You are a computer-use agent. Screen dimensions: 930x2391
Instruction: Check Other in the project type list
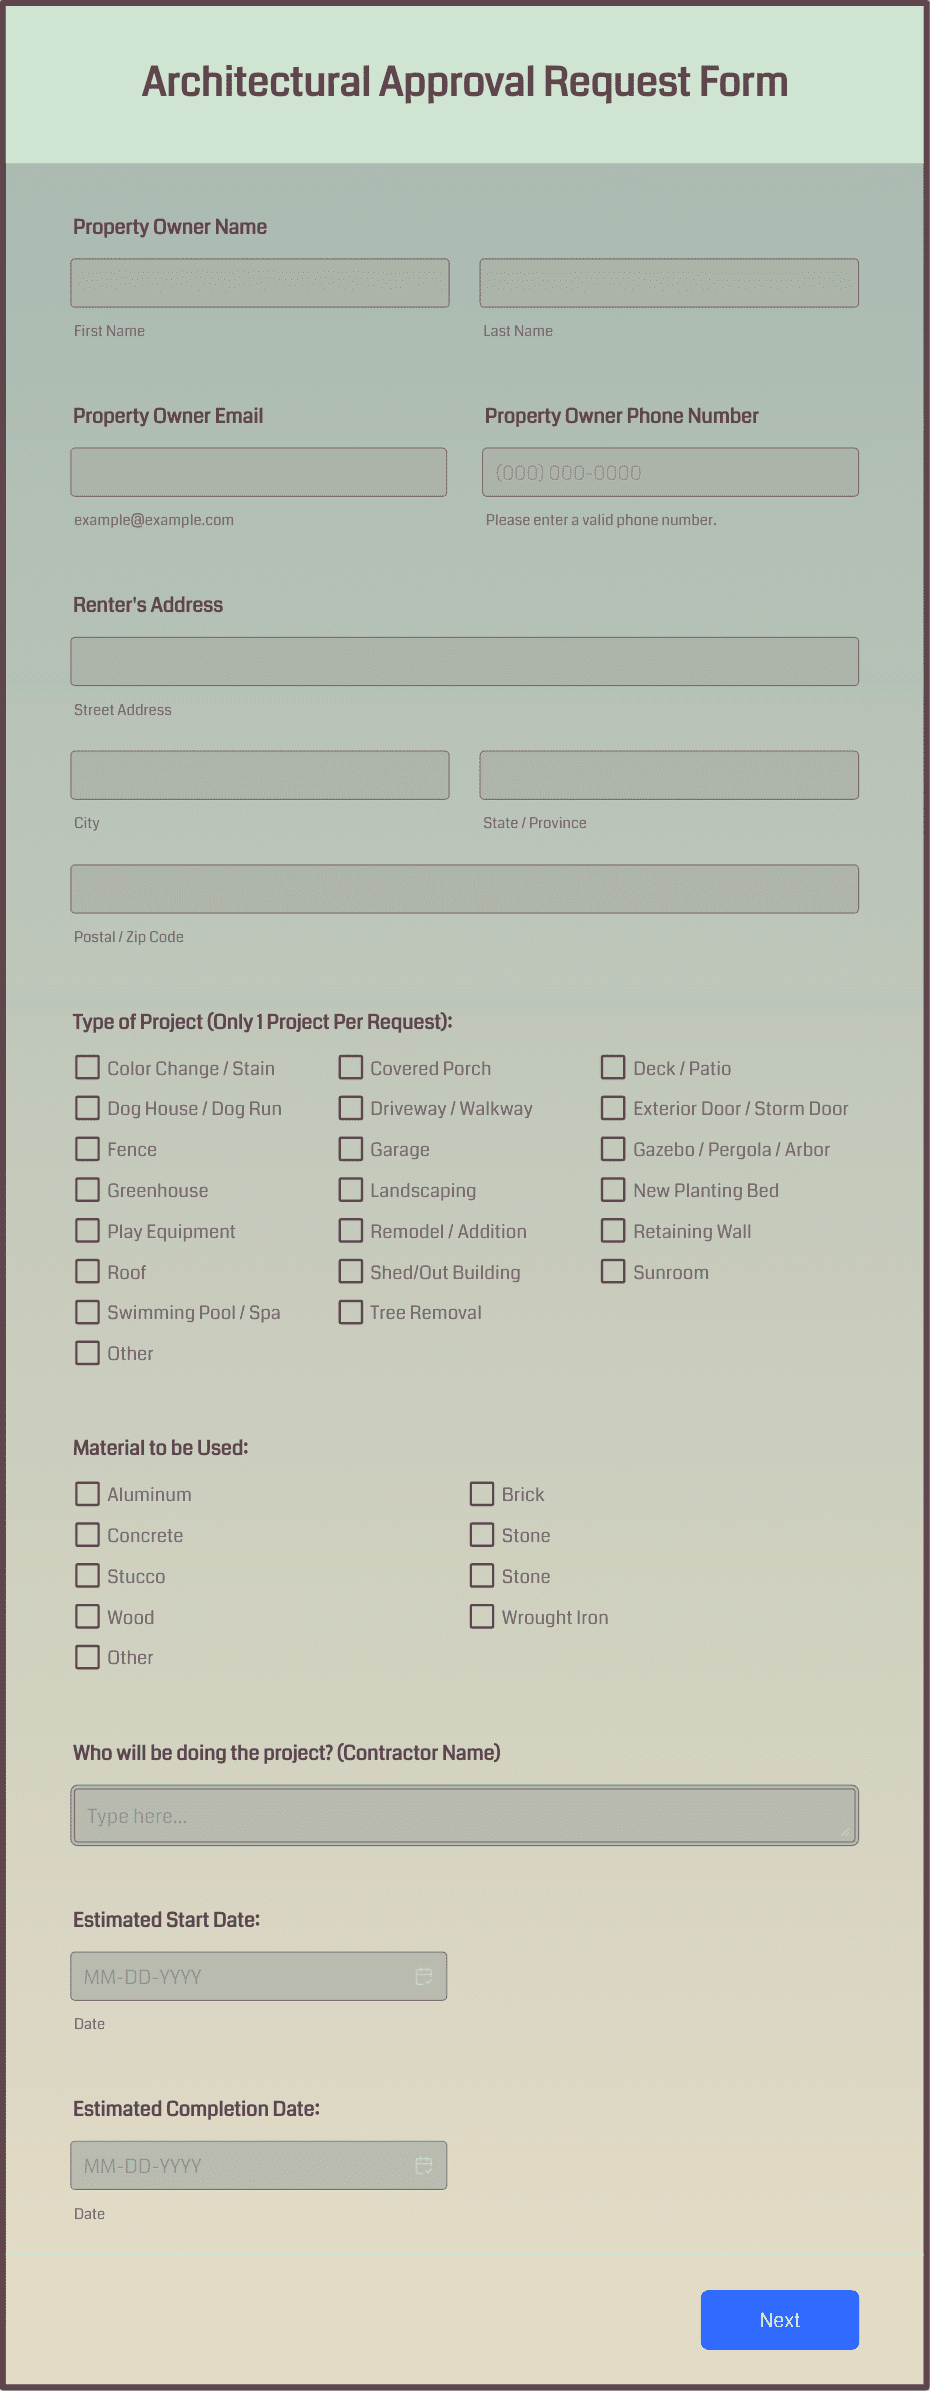(x=87, y=1353)
